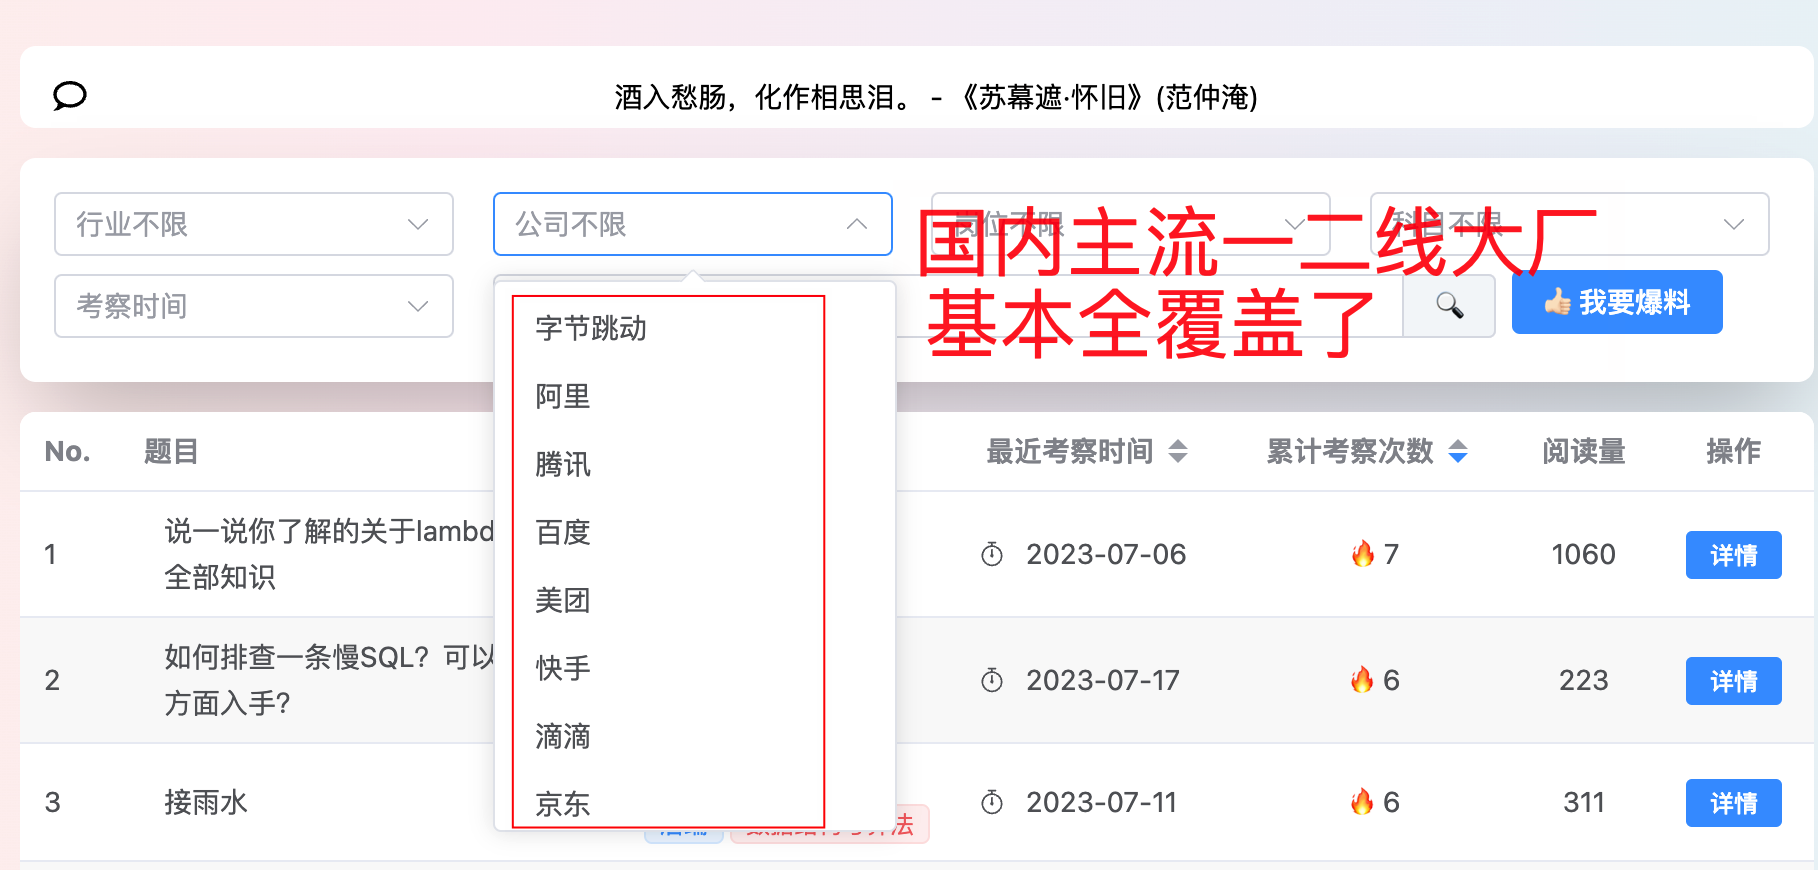
Task: Click the poem quote 酒入愁肠 banner text
Action: tap(936, 97)
